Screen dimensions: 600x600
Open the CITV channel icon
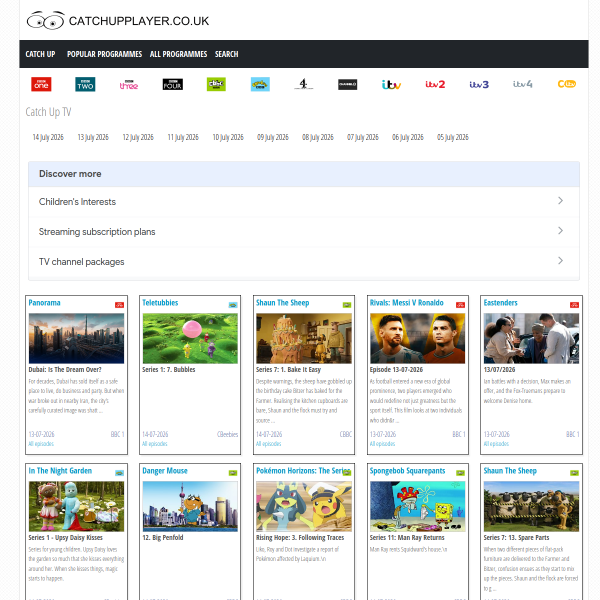pyautogui.click(x=566, y=84)
